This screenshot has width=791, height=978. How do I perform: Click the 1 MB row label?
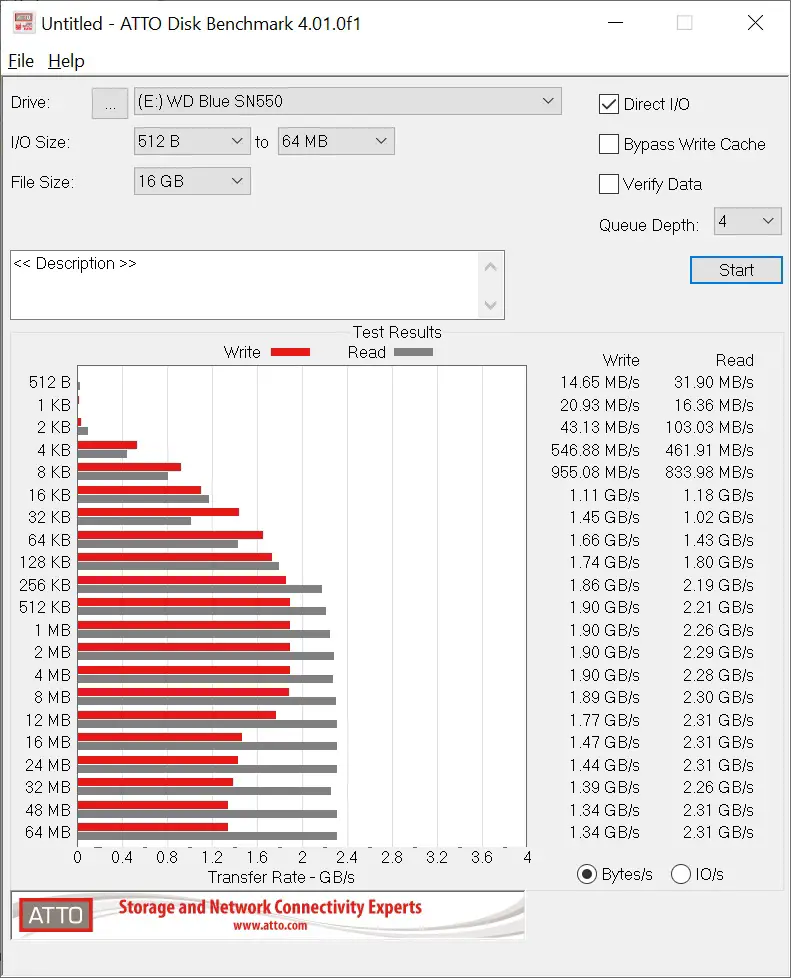pyautogui.click(x=52, y=631)
